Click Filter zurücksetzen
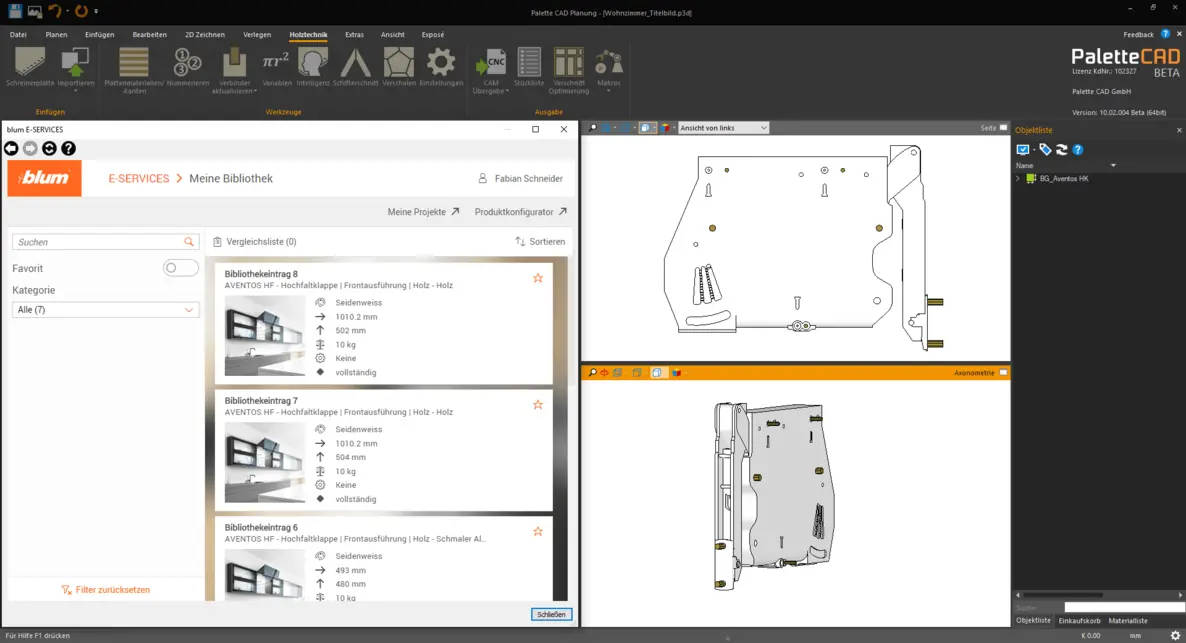 coord(106,590)
